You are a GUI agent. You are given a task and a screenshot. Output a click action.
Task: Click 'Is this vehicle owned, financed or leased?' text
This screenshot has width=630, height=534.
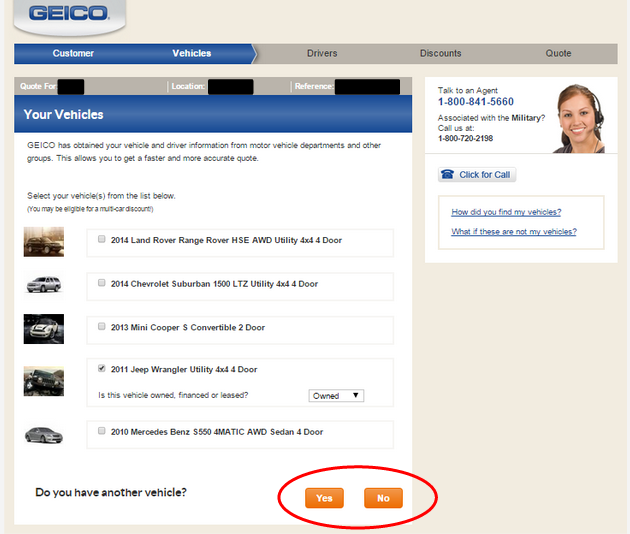tap(173, 395)
